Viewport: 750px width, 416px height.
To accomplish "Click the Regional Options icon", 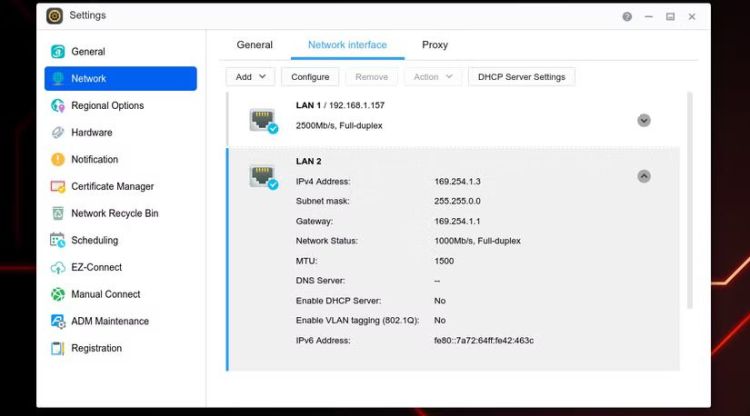I will [x=58, y=106].
